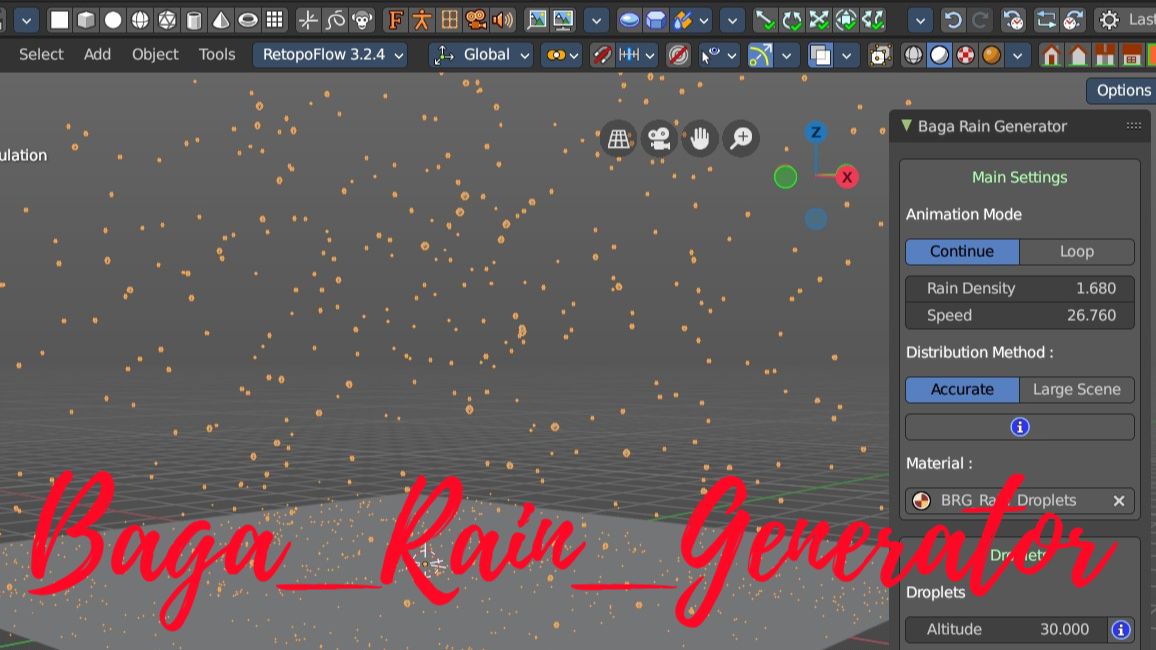Viewport: 1156px width, 650px height.
Task: Add an empty axes object
Action: click(308, 20)
